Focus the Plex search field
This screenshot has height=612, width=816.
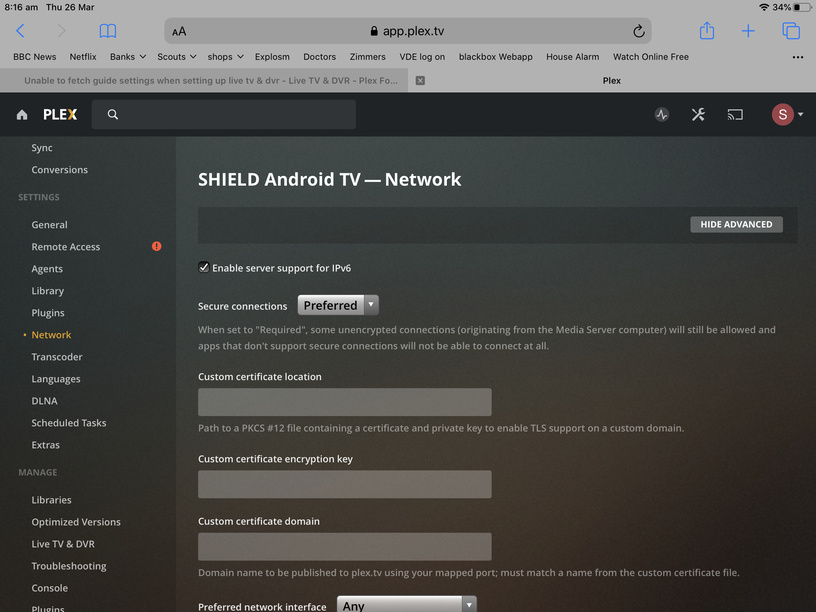[224, 114]
